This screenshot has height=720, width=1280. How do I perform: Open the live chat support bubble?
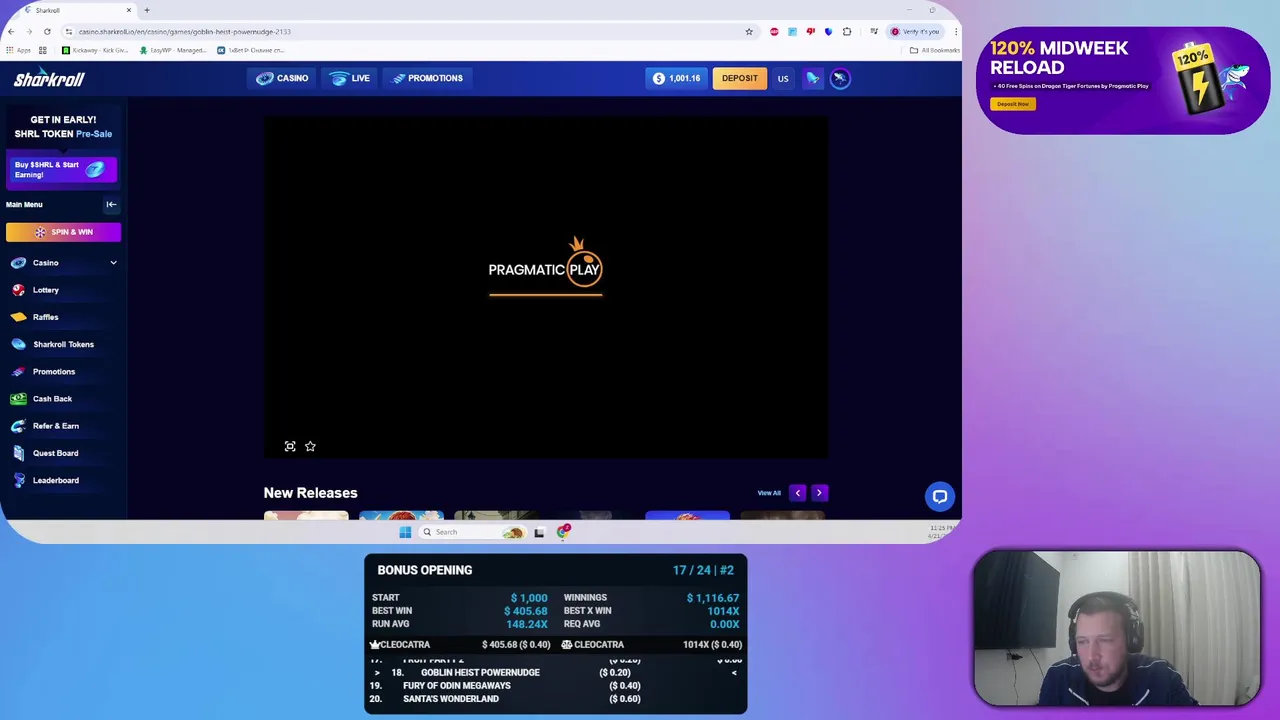pos(940,496)
